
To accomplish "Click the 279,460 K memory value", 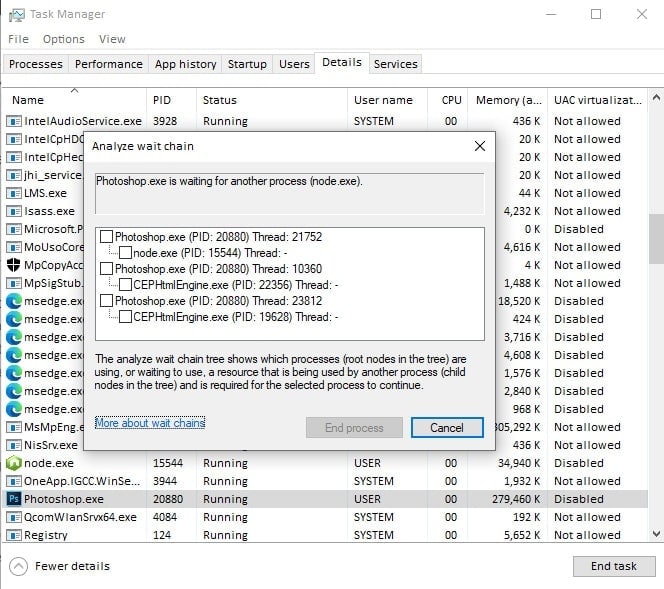I will tap(516, 499).
